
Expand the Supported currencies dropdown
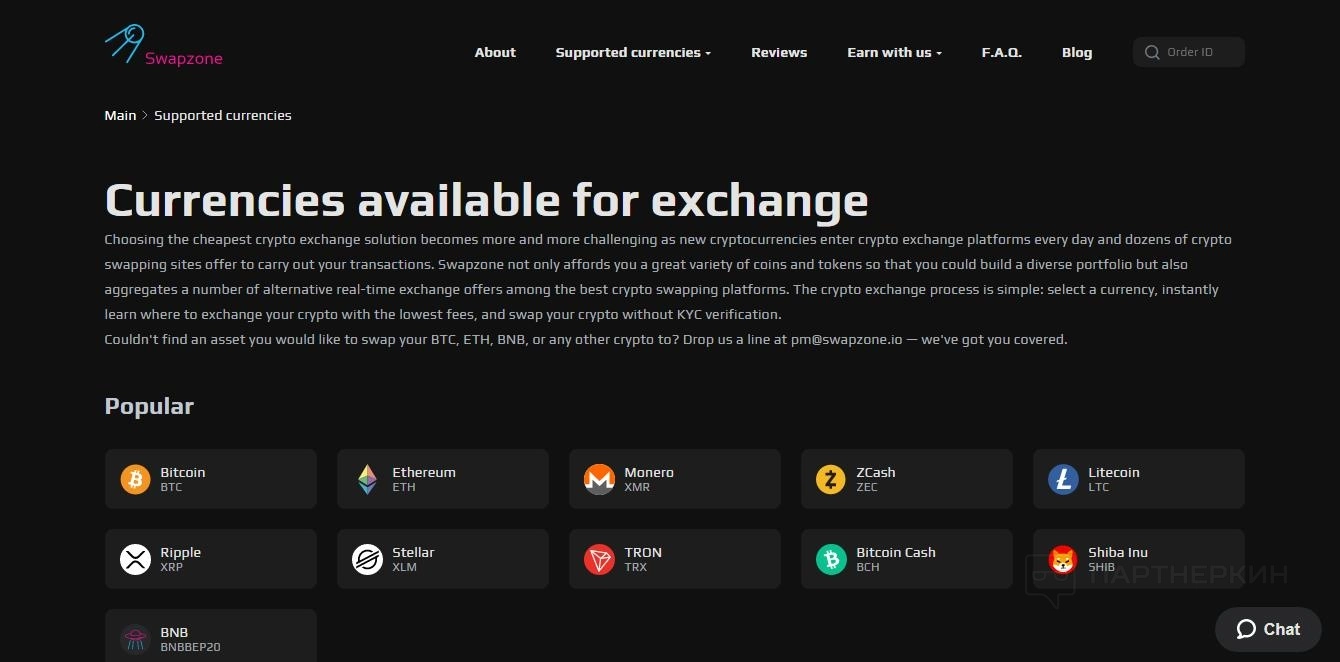pos(633,53)
